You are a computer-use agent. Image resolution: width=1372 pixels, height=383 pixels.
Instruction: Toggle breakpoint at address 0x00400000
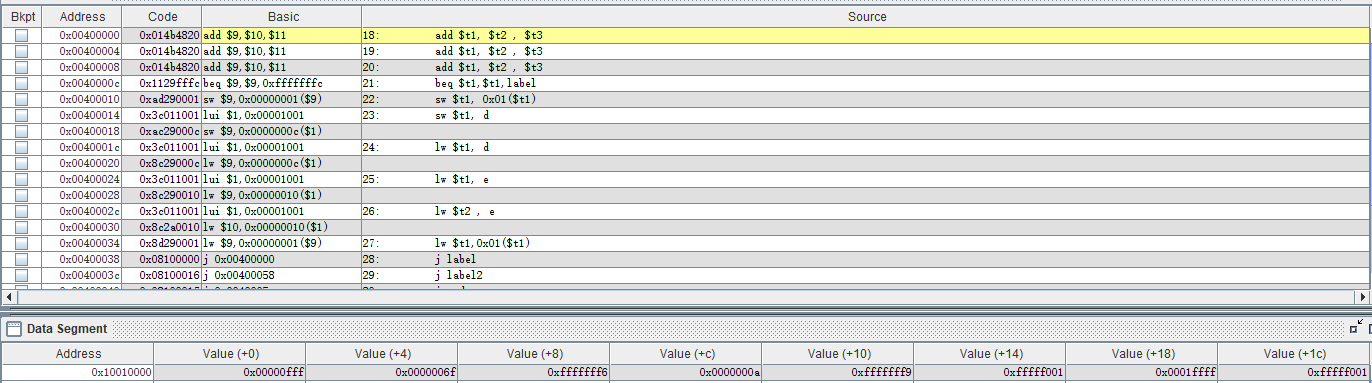tap(20, 35)
